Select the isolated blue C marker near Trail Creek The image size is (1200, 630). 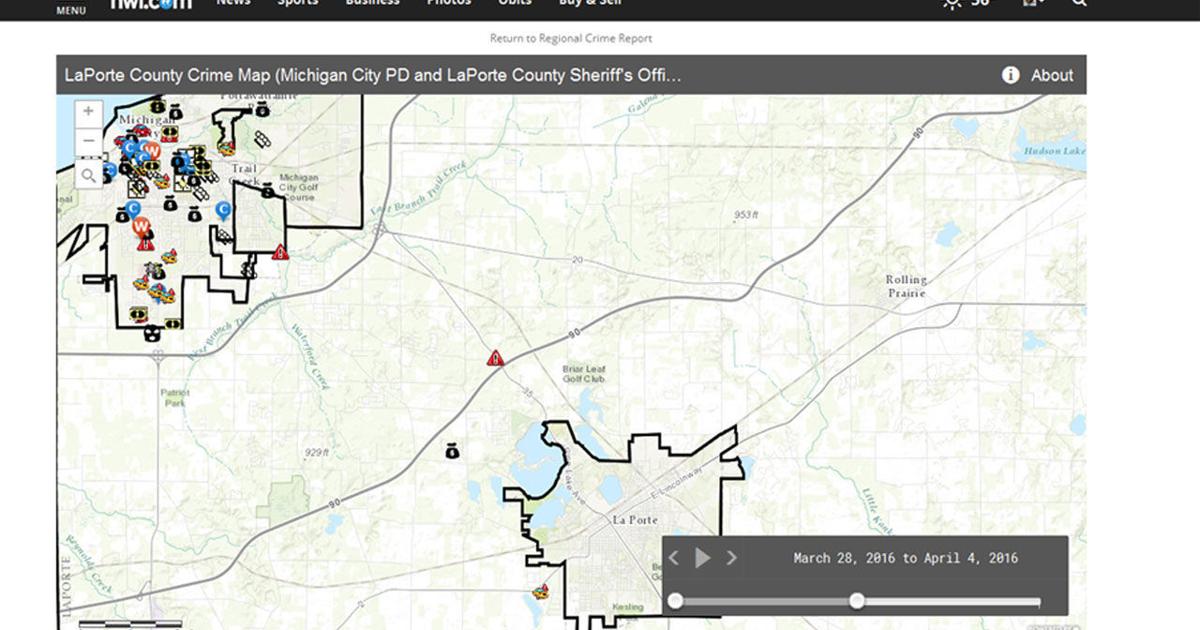223,211
